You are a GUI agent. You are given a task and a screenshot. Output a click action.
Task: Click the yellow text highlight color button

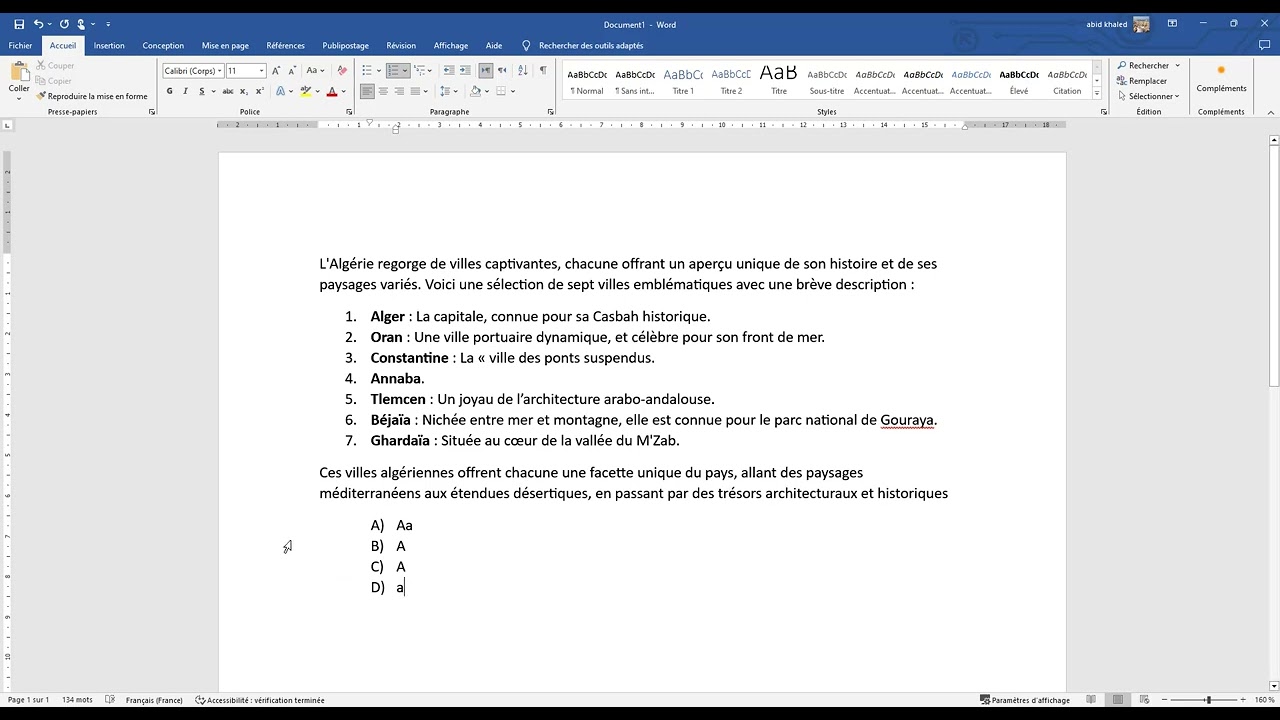click(306, 91)
